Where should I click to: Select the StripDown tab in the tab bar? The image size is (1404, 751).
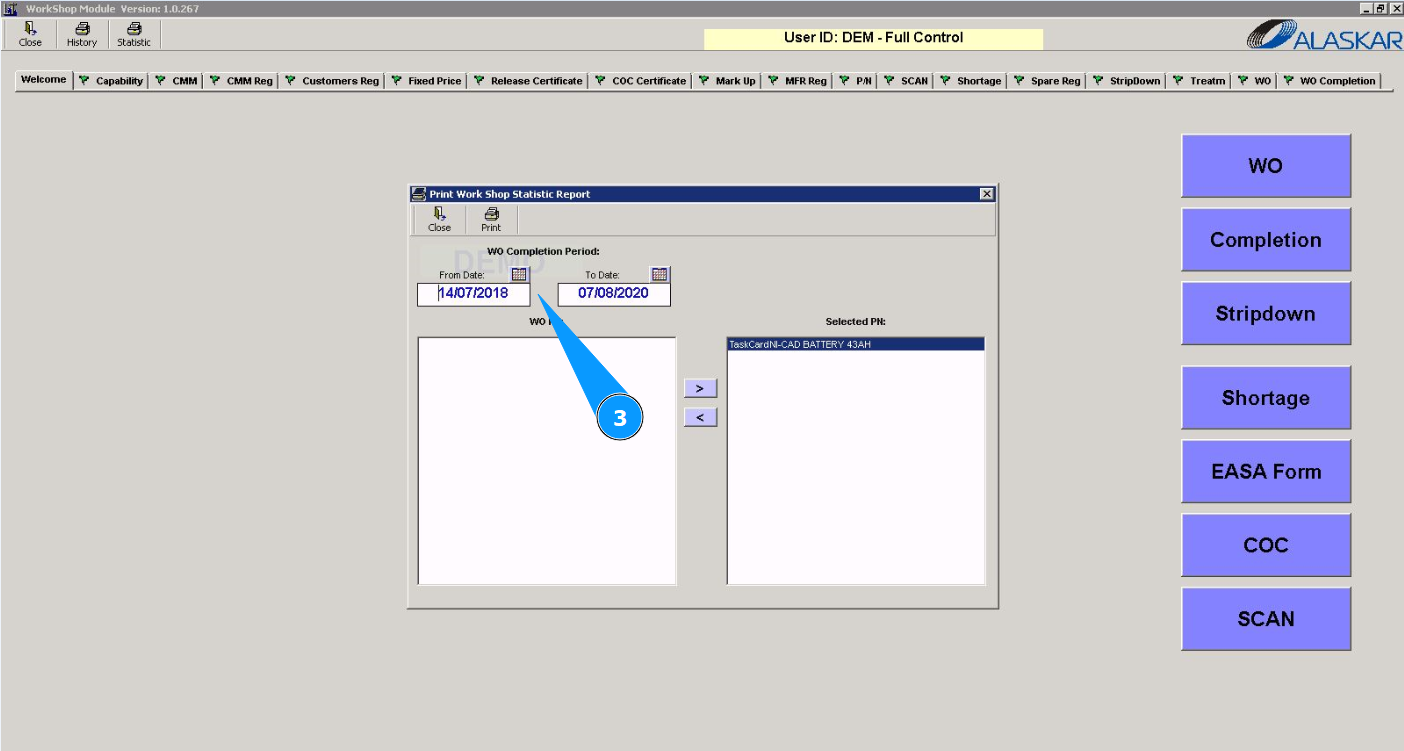tap(1127, 81)
